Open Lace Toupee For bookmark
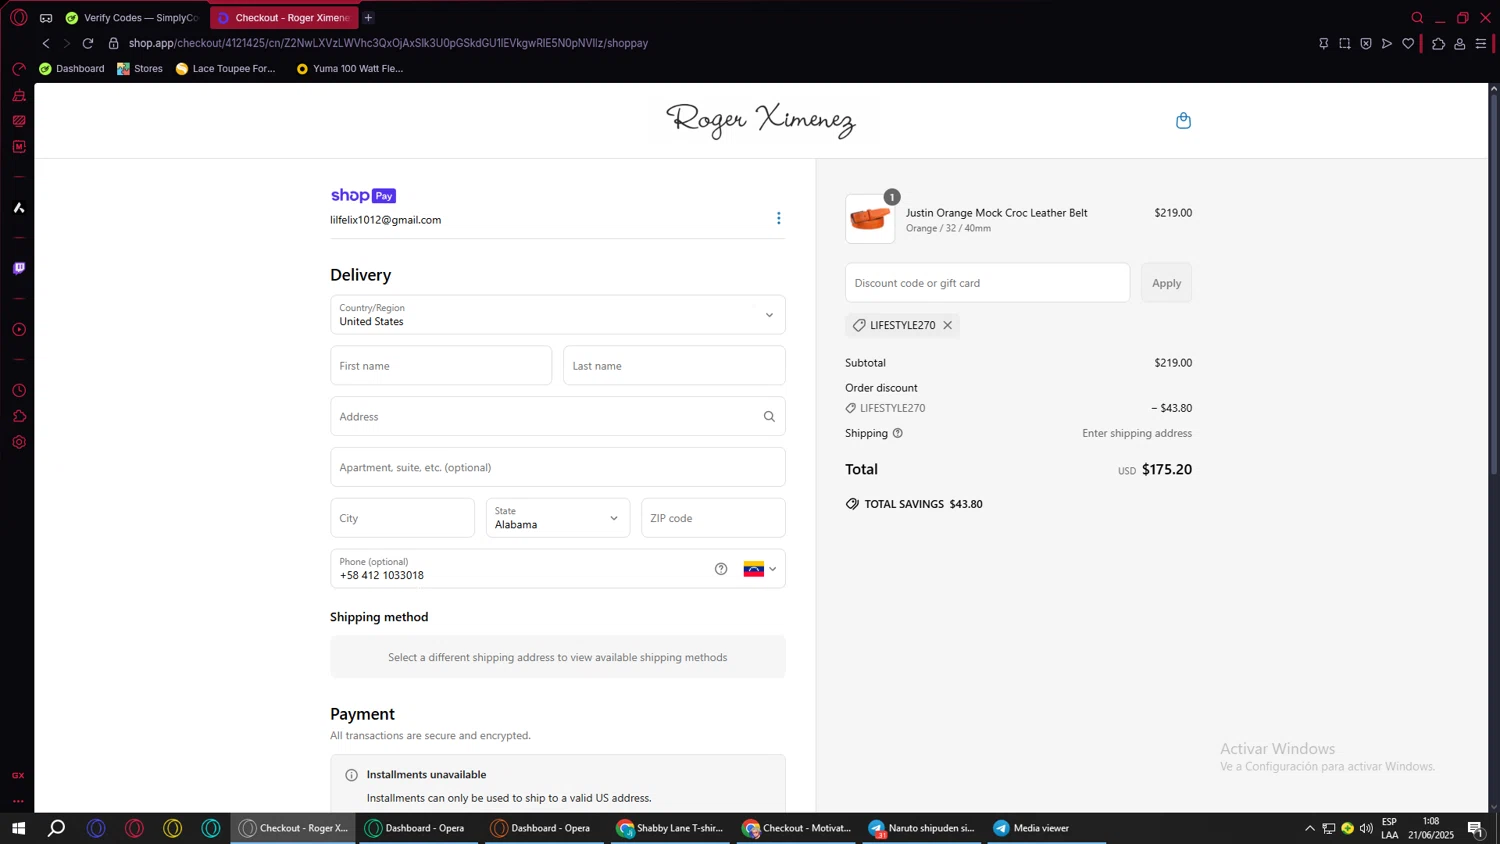1500x844 pixels. pos(225,68)
